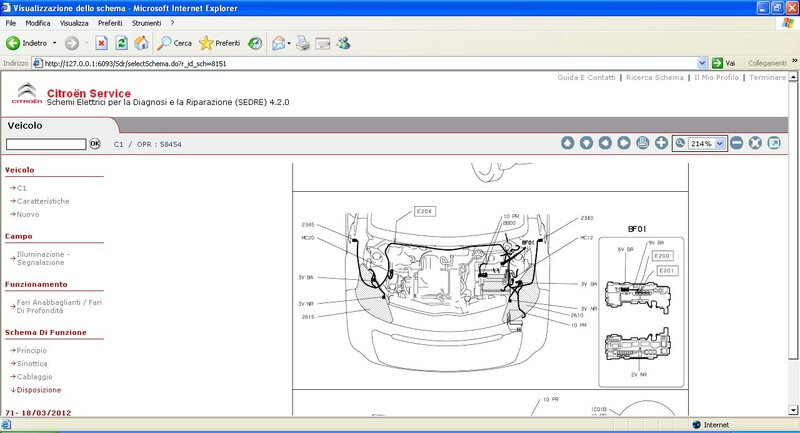Image resolution: width=800 pixels, height=433 pixels.
Task: Open the schematic in a new window
Action: coord(775,144)
